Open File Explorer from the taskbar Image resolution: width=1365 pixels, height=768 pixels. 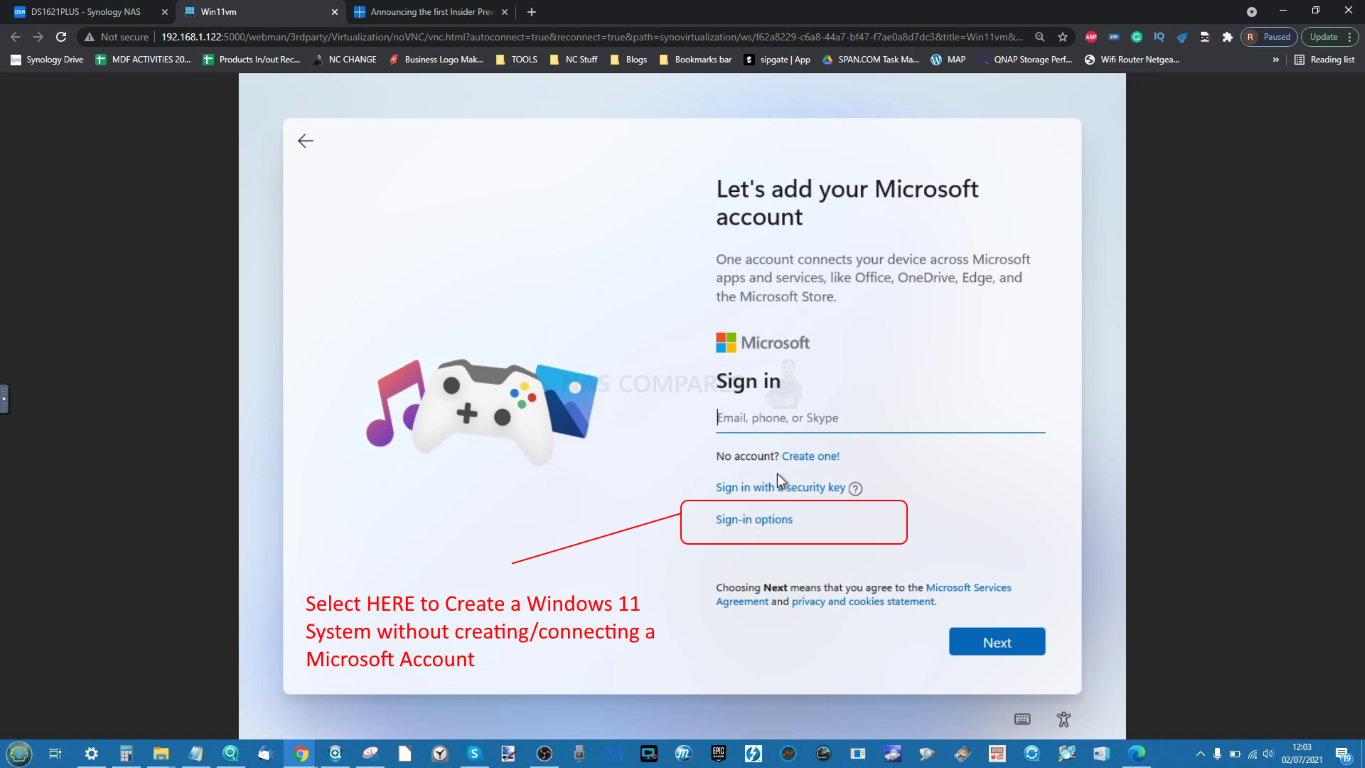click(x=161, y=753)
